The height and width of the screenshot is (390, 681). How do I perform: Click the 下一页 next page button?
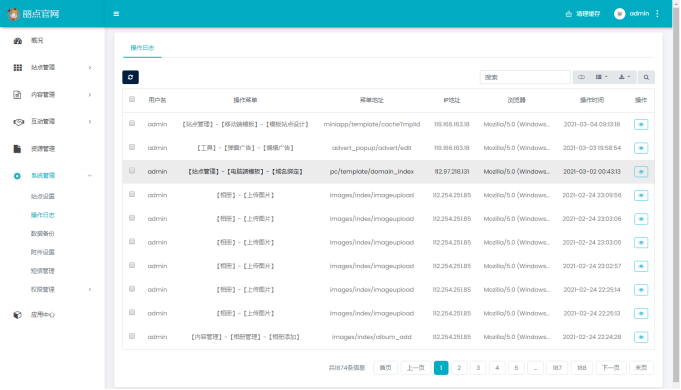tap(611, 368)
